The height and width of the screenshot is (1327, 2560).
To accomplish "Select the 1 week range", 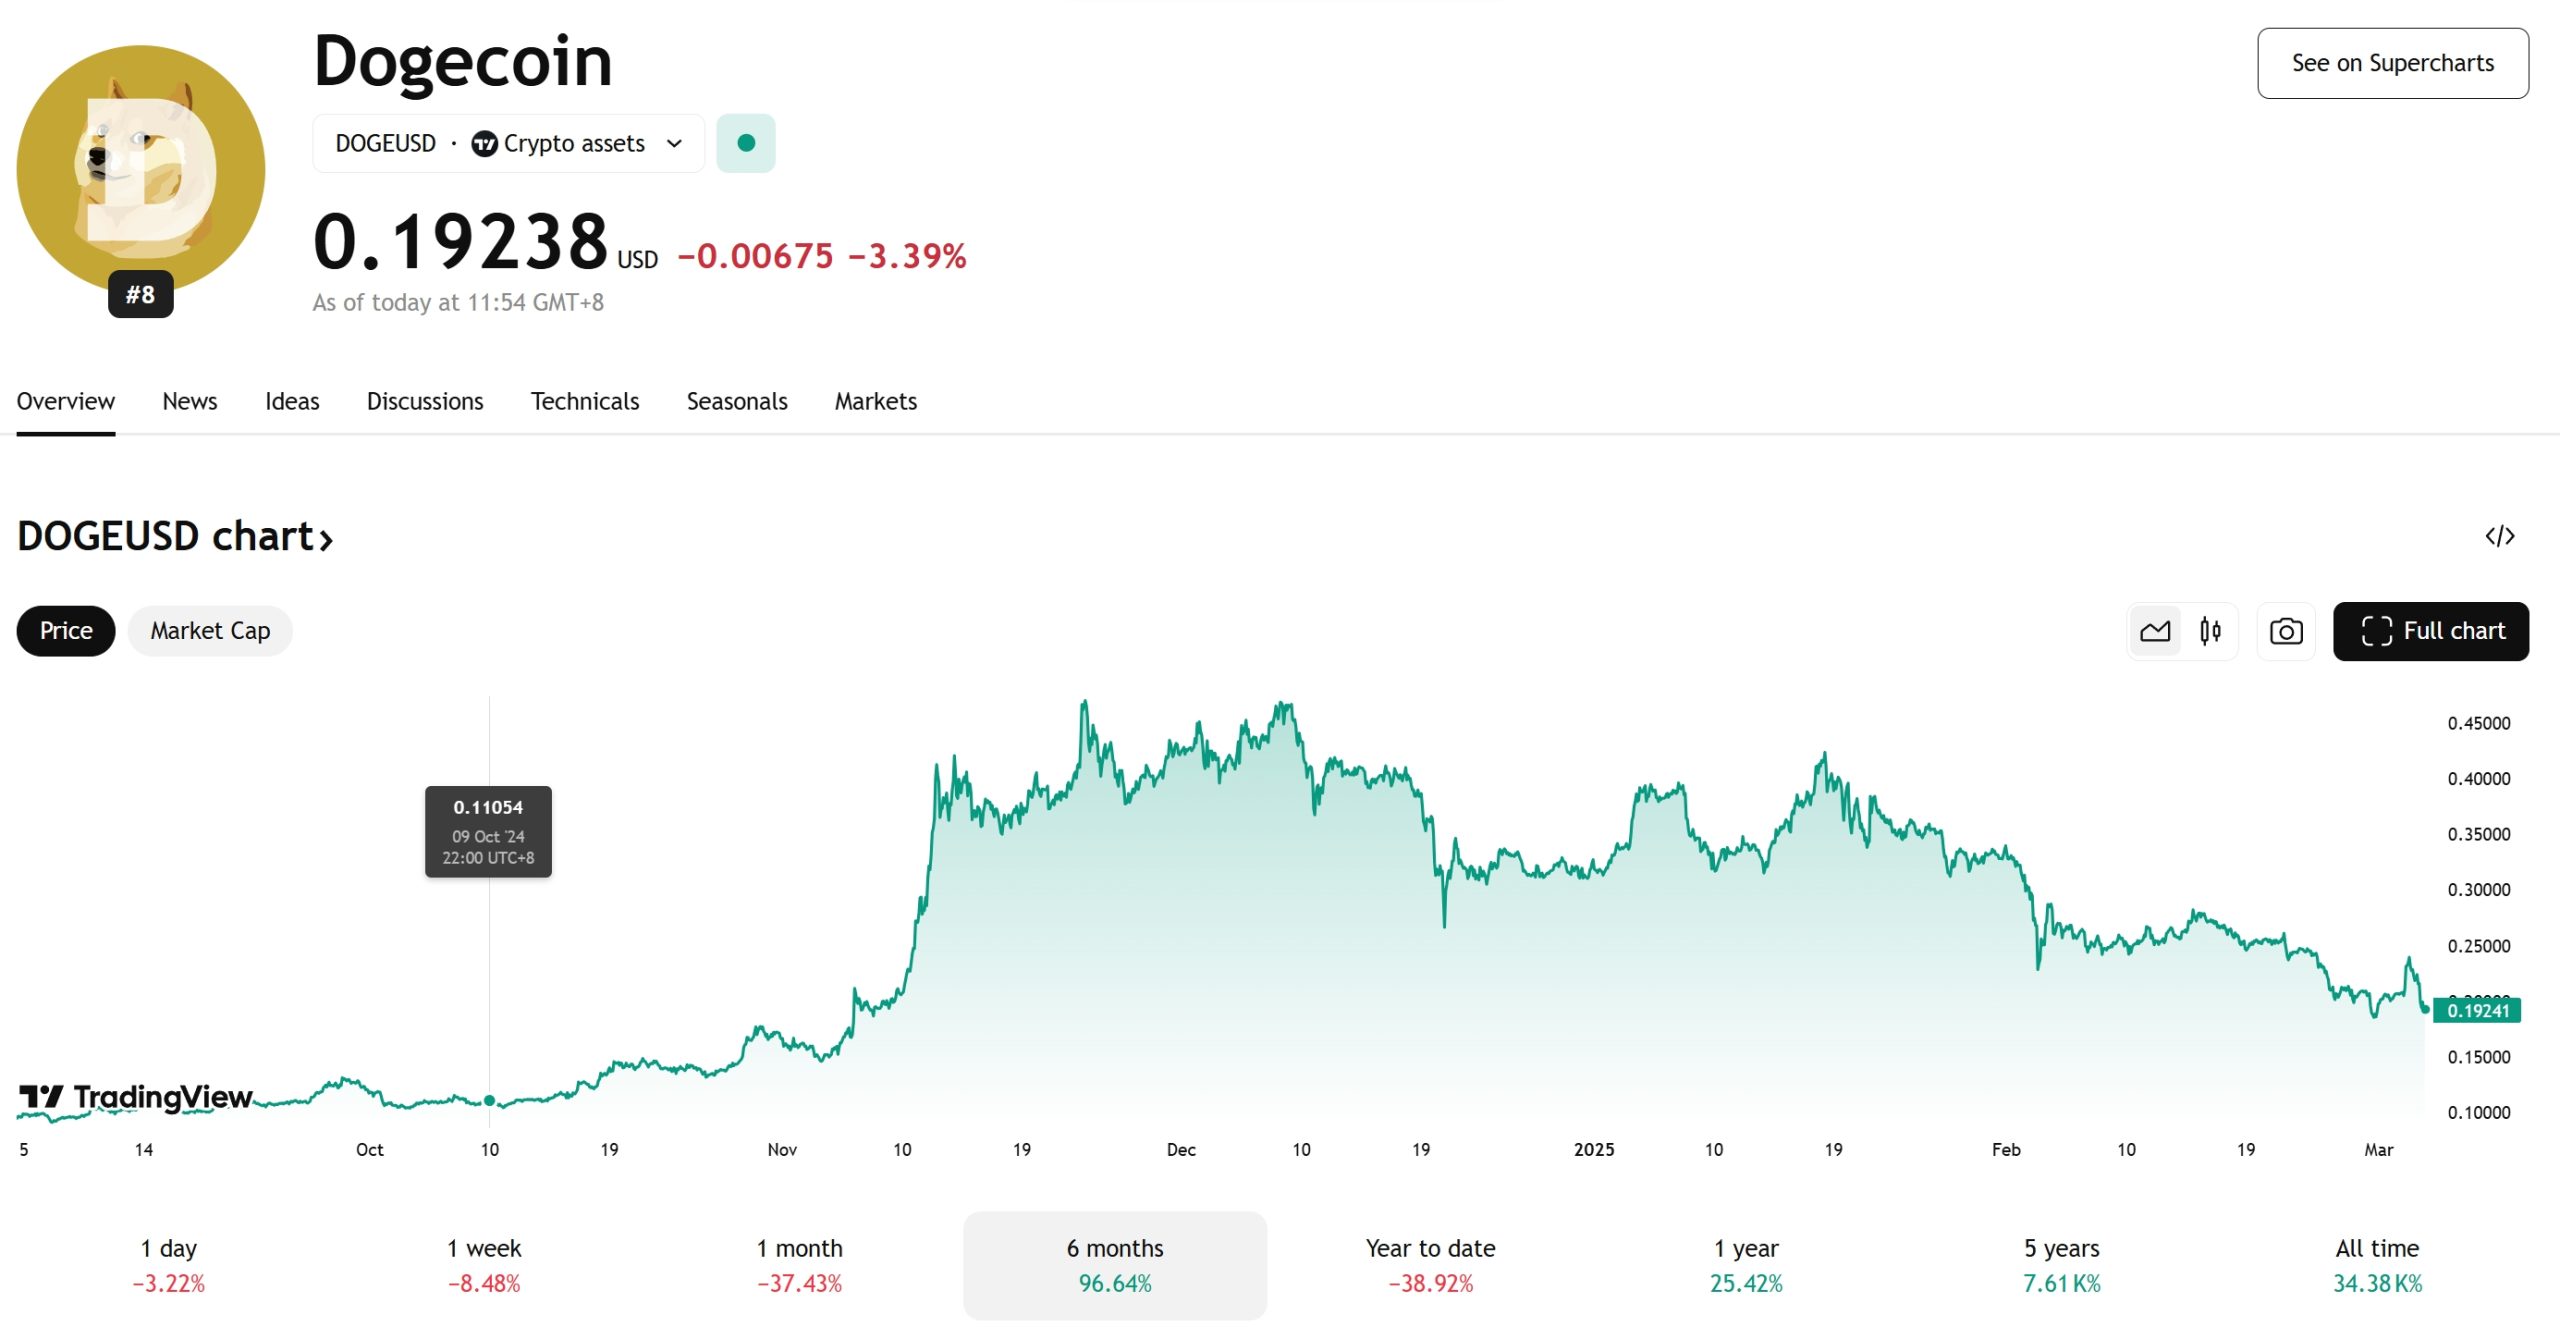I will pos(484,1265).
